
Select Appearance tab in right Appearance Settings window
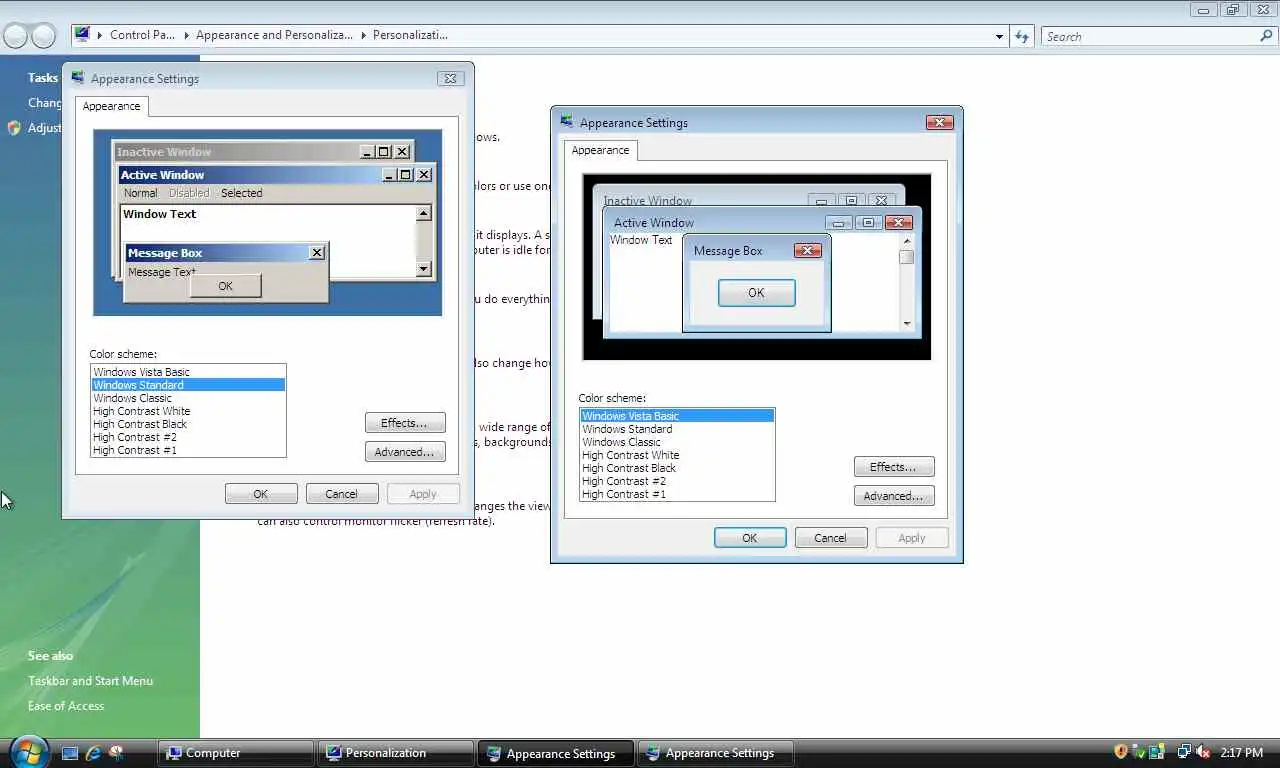point(600,150)
